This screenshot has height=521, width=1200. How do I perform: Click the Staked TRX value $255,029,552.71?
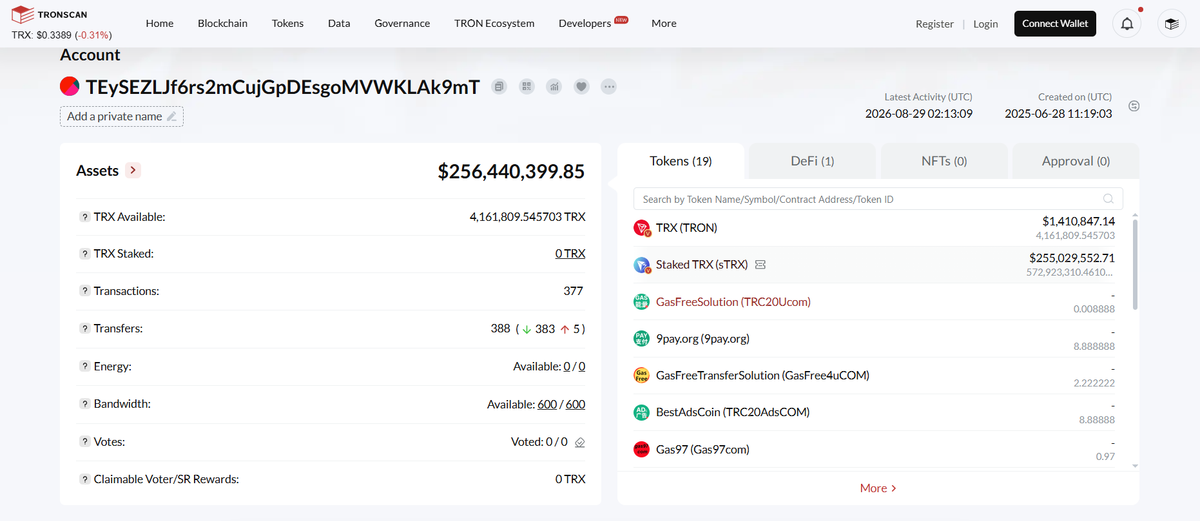[1072, 258]
